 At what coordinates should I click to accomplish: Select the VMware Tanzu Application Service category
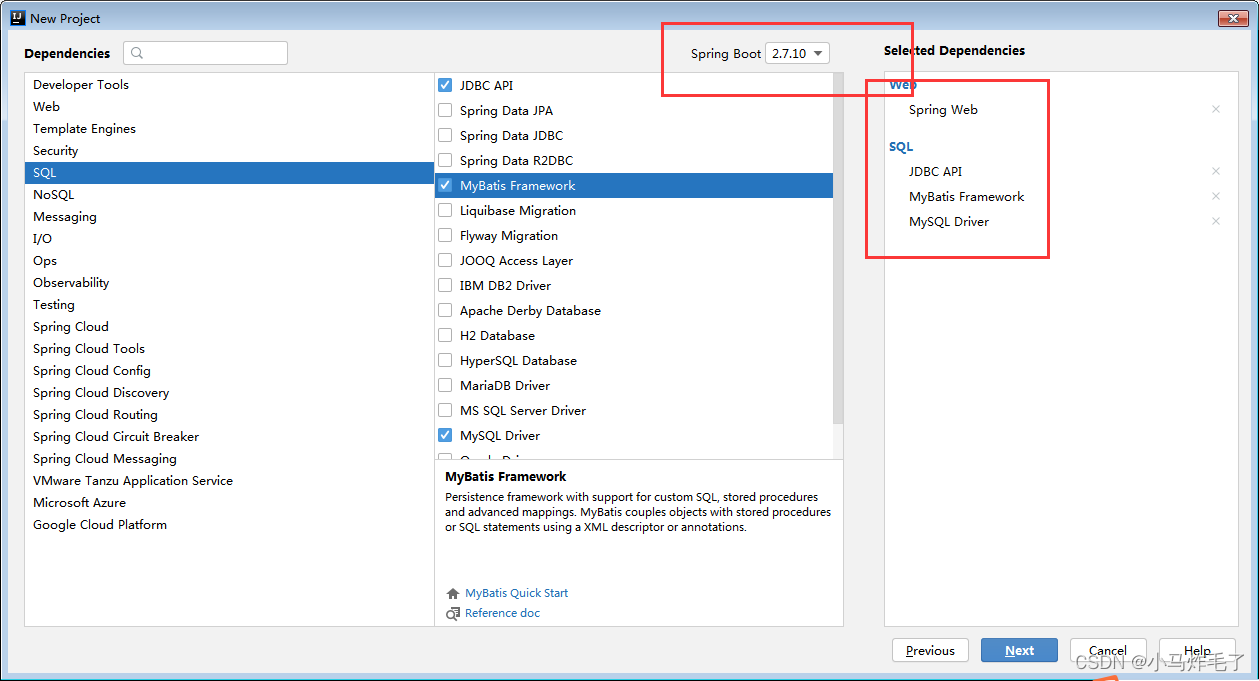point(229,481)
